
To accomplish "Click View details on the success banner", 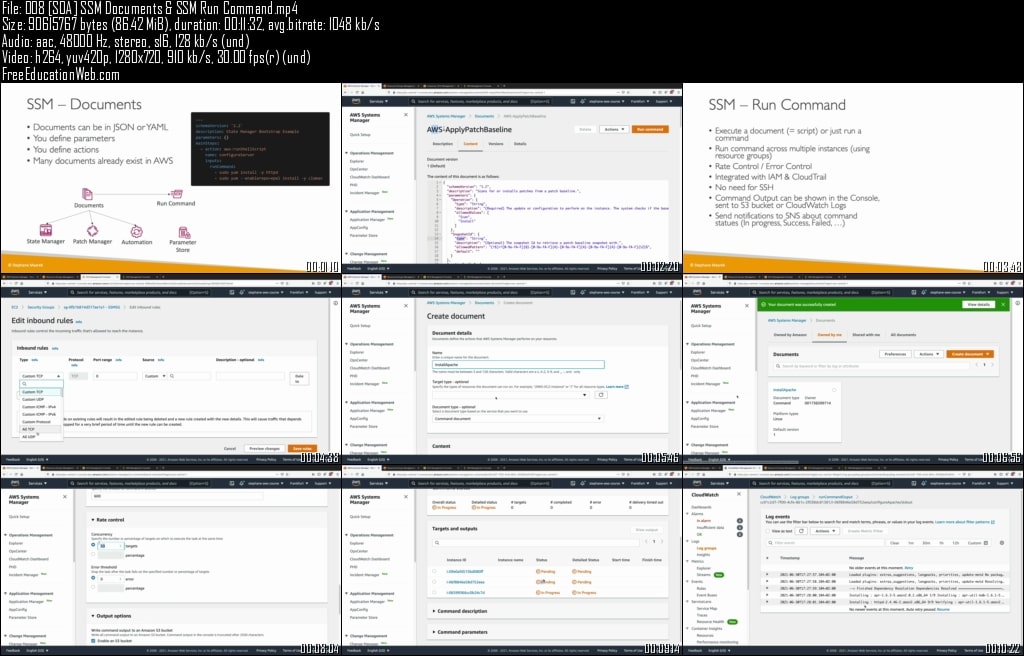I will (x=978, y=304).
